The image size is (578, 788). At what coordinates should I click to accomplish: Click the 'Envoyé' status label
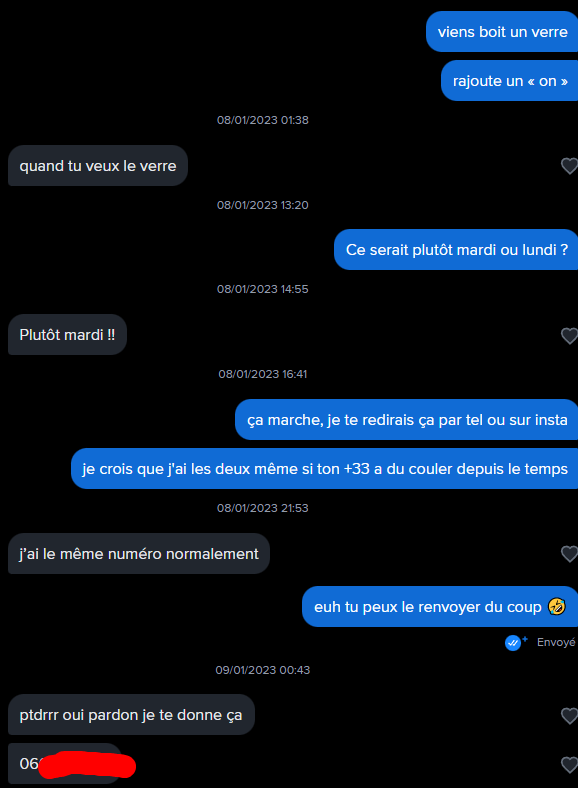556,642
